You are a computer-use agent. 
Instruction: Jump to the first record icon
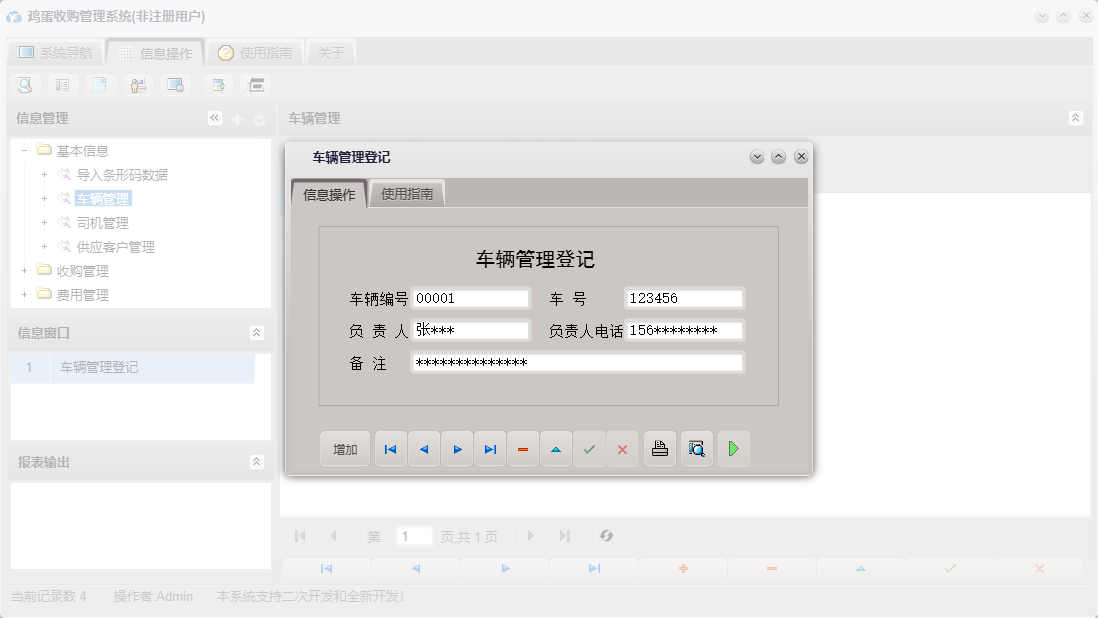[390, 448]
